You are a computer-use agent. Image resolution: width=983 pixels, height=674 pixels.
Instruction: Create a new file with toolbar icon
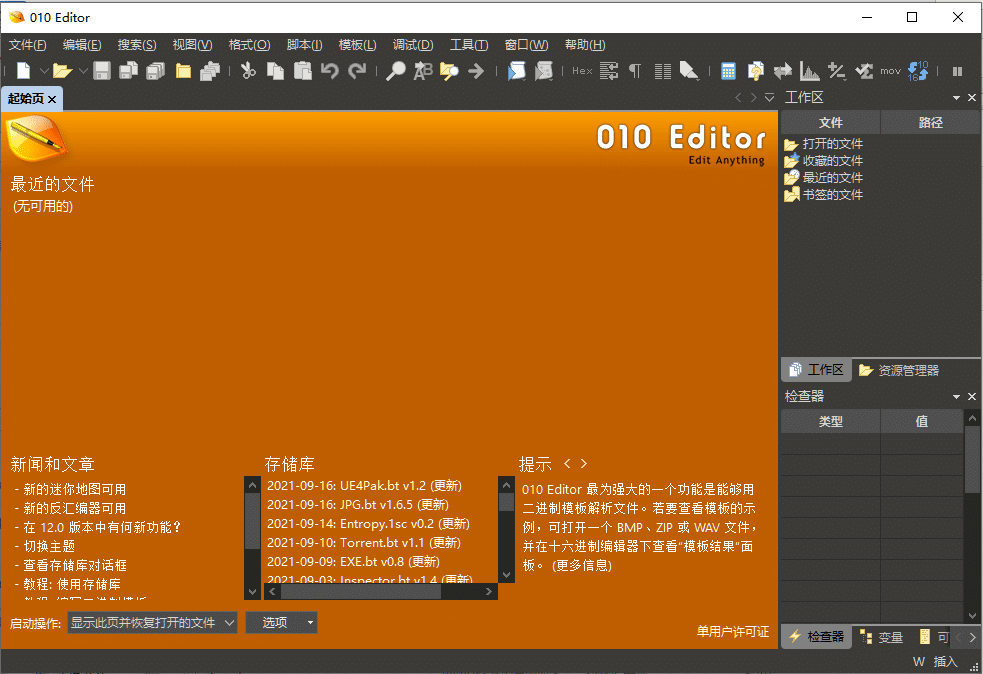[x=23, y=71]
